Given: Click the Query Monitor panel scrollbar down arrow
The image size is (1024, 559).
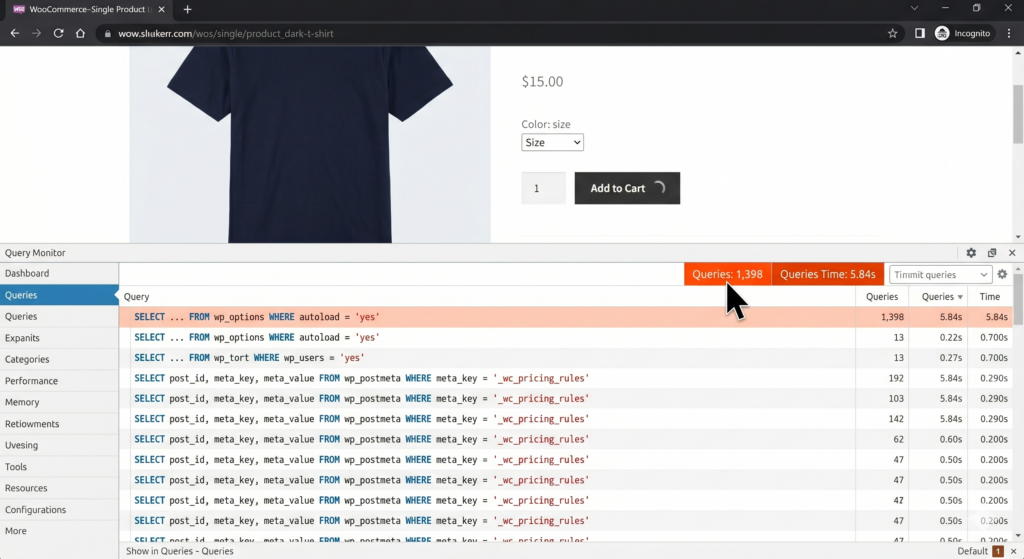Looking at the screenshot, I should tap(1017, 536).
